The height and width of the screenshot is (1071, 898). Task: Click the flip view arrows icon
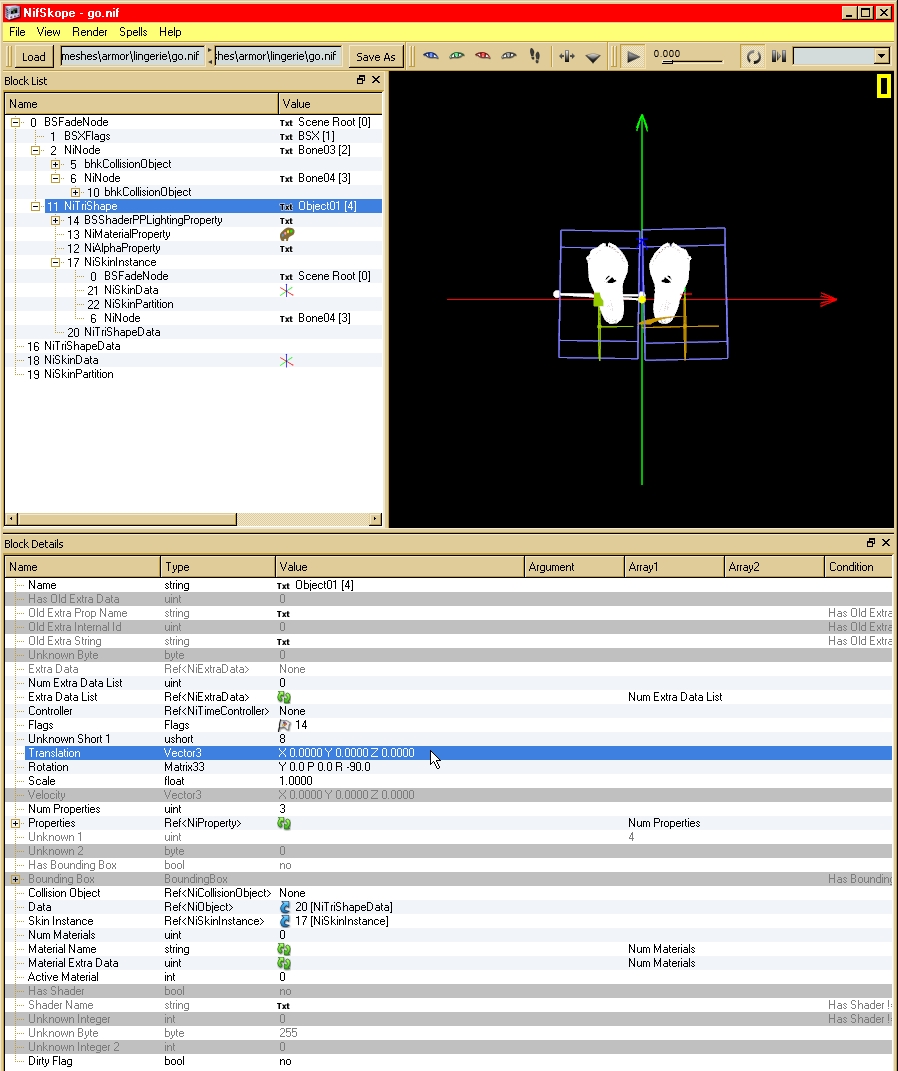567,57
